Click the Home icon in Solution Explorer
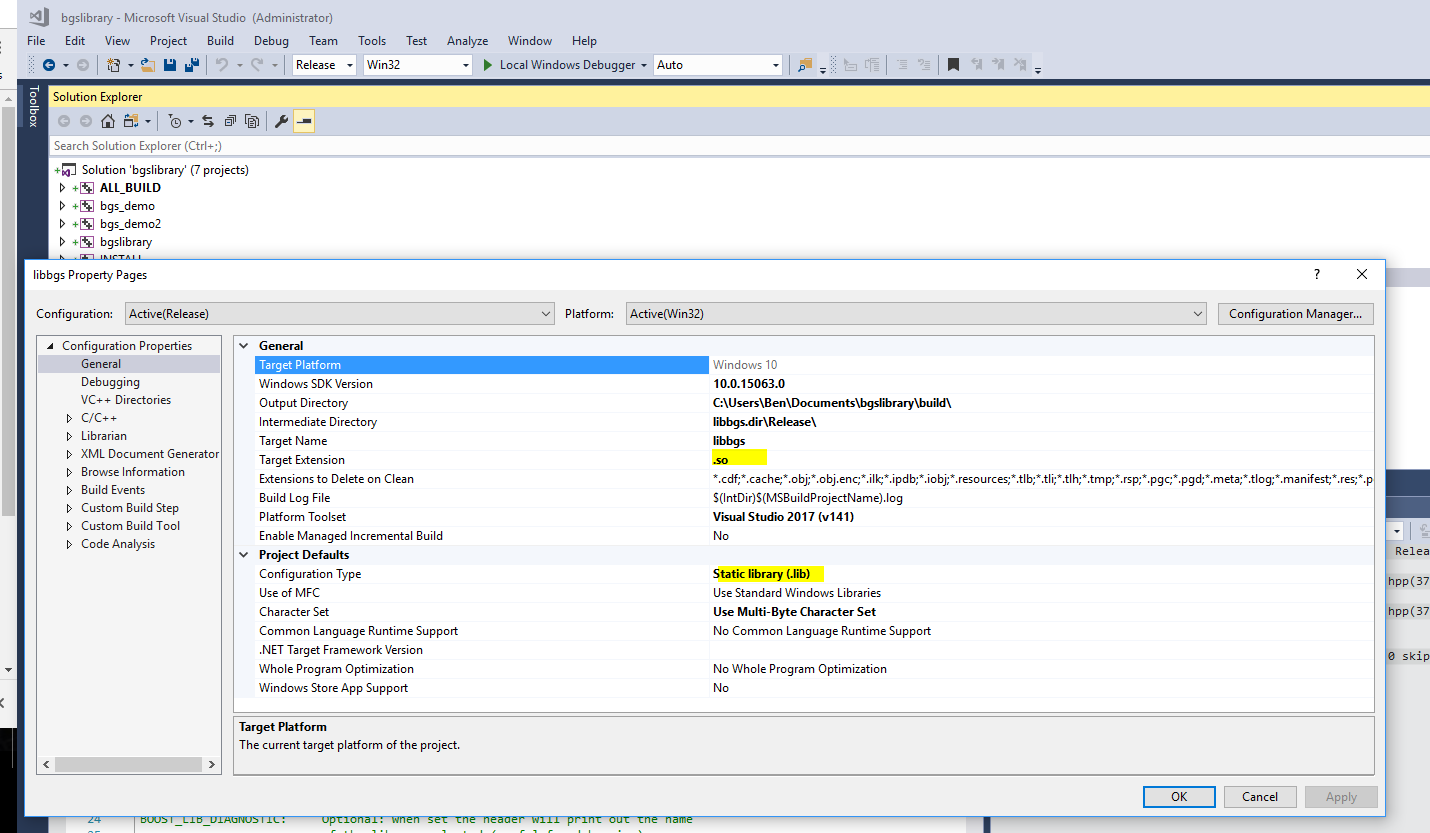The image size is (1430, 833). point(108,121)
